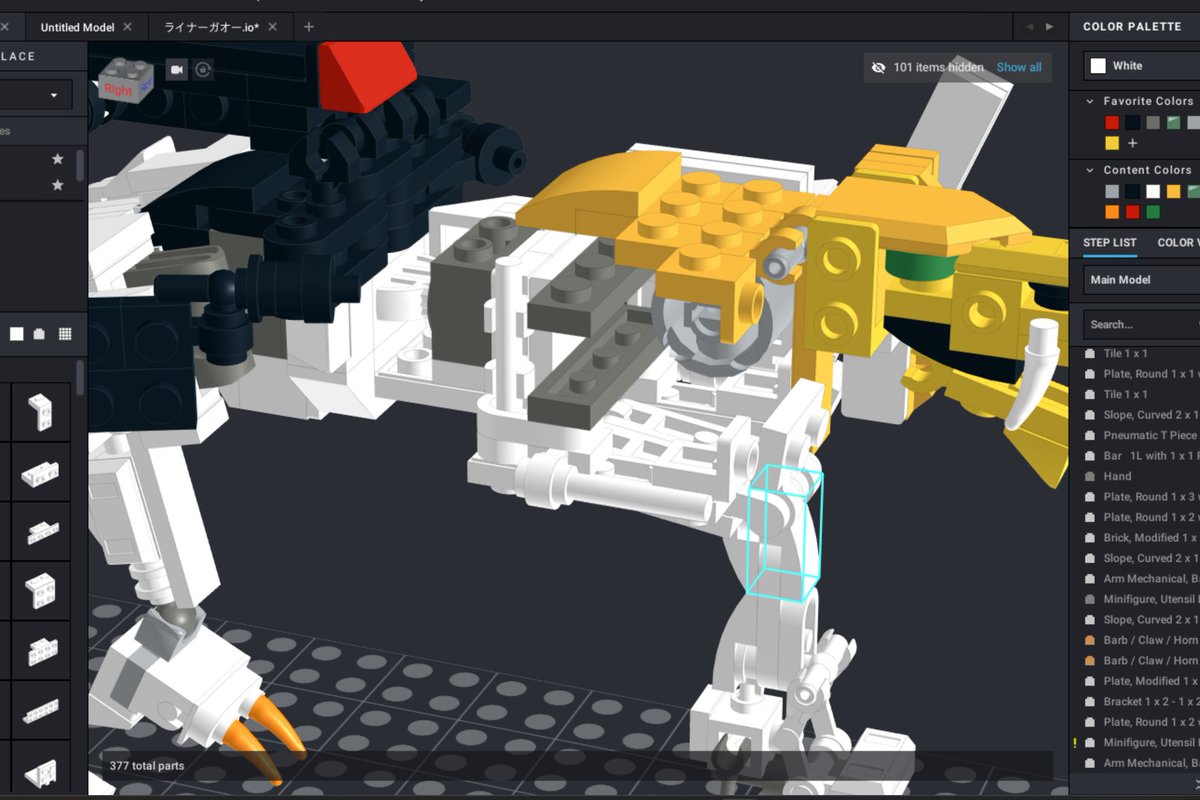Click the brick icon beside Hand
Image resolution: width=1200 pixels, height=800 pixels.
1090,476
